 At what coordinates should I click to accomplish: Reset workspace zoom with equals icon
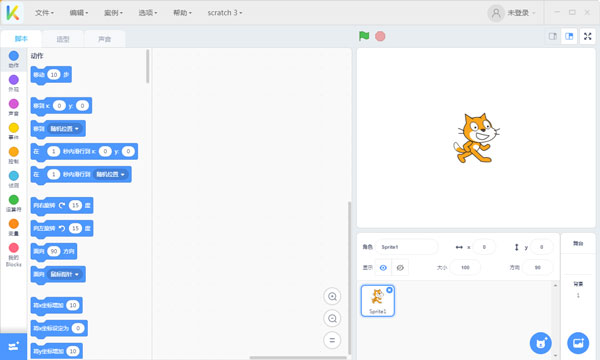[x=332, y=340]
